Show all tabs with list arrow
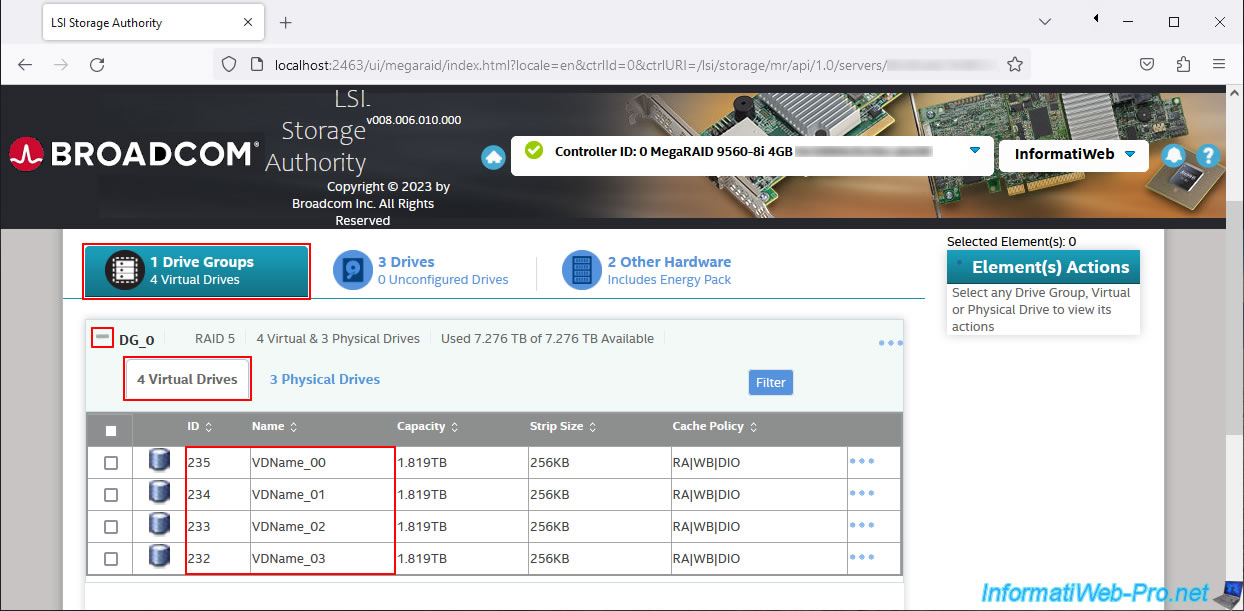Viewport: 1244px width, 611px height. pos(1044,21)
